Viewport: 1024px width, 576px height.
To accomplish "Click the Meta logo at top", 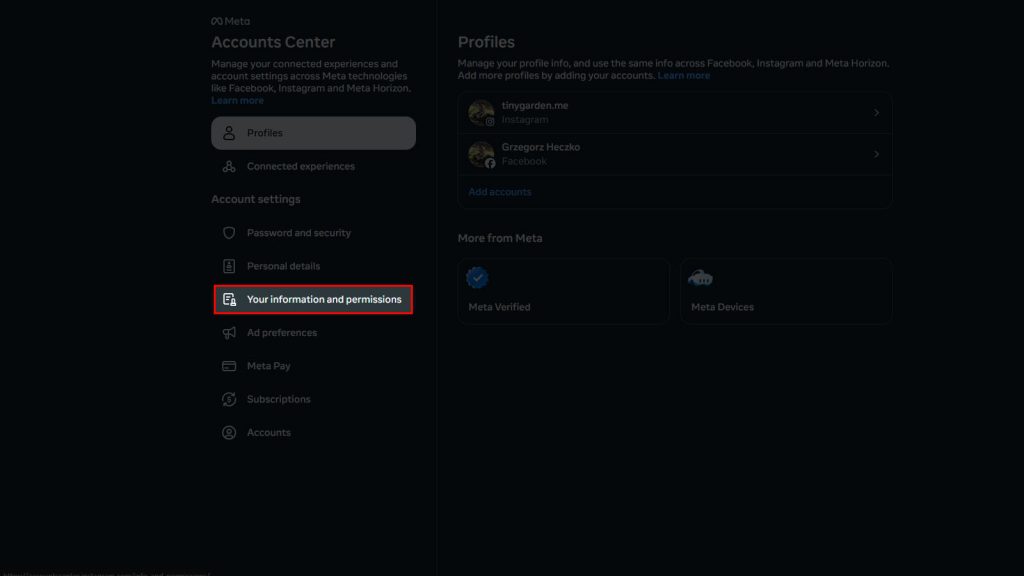I will [230, 21].
